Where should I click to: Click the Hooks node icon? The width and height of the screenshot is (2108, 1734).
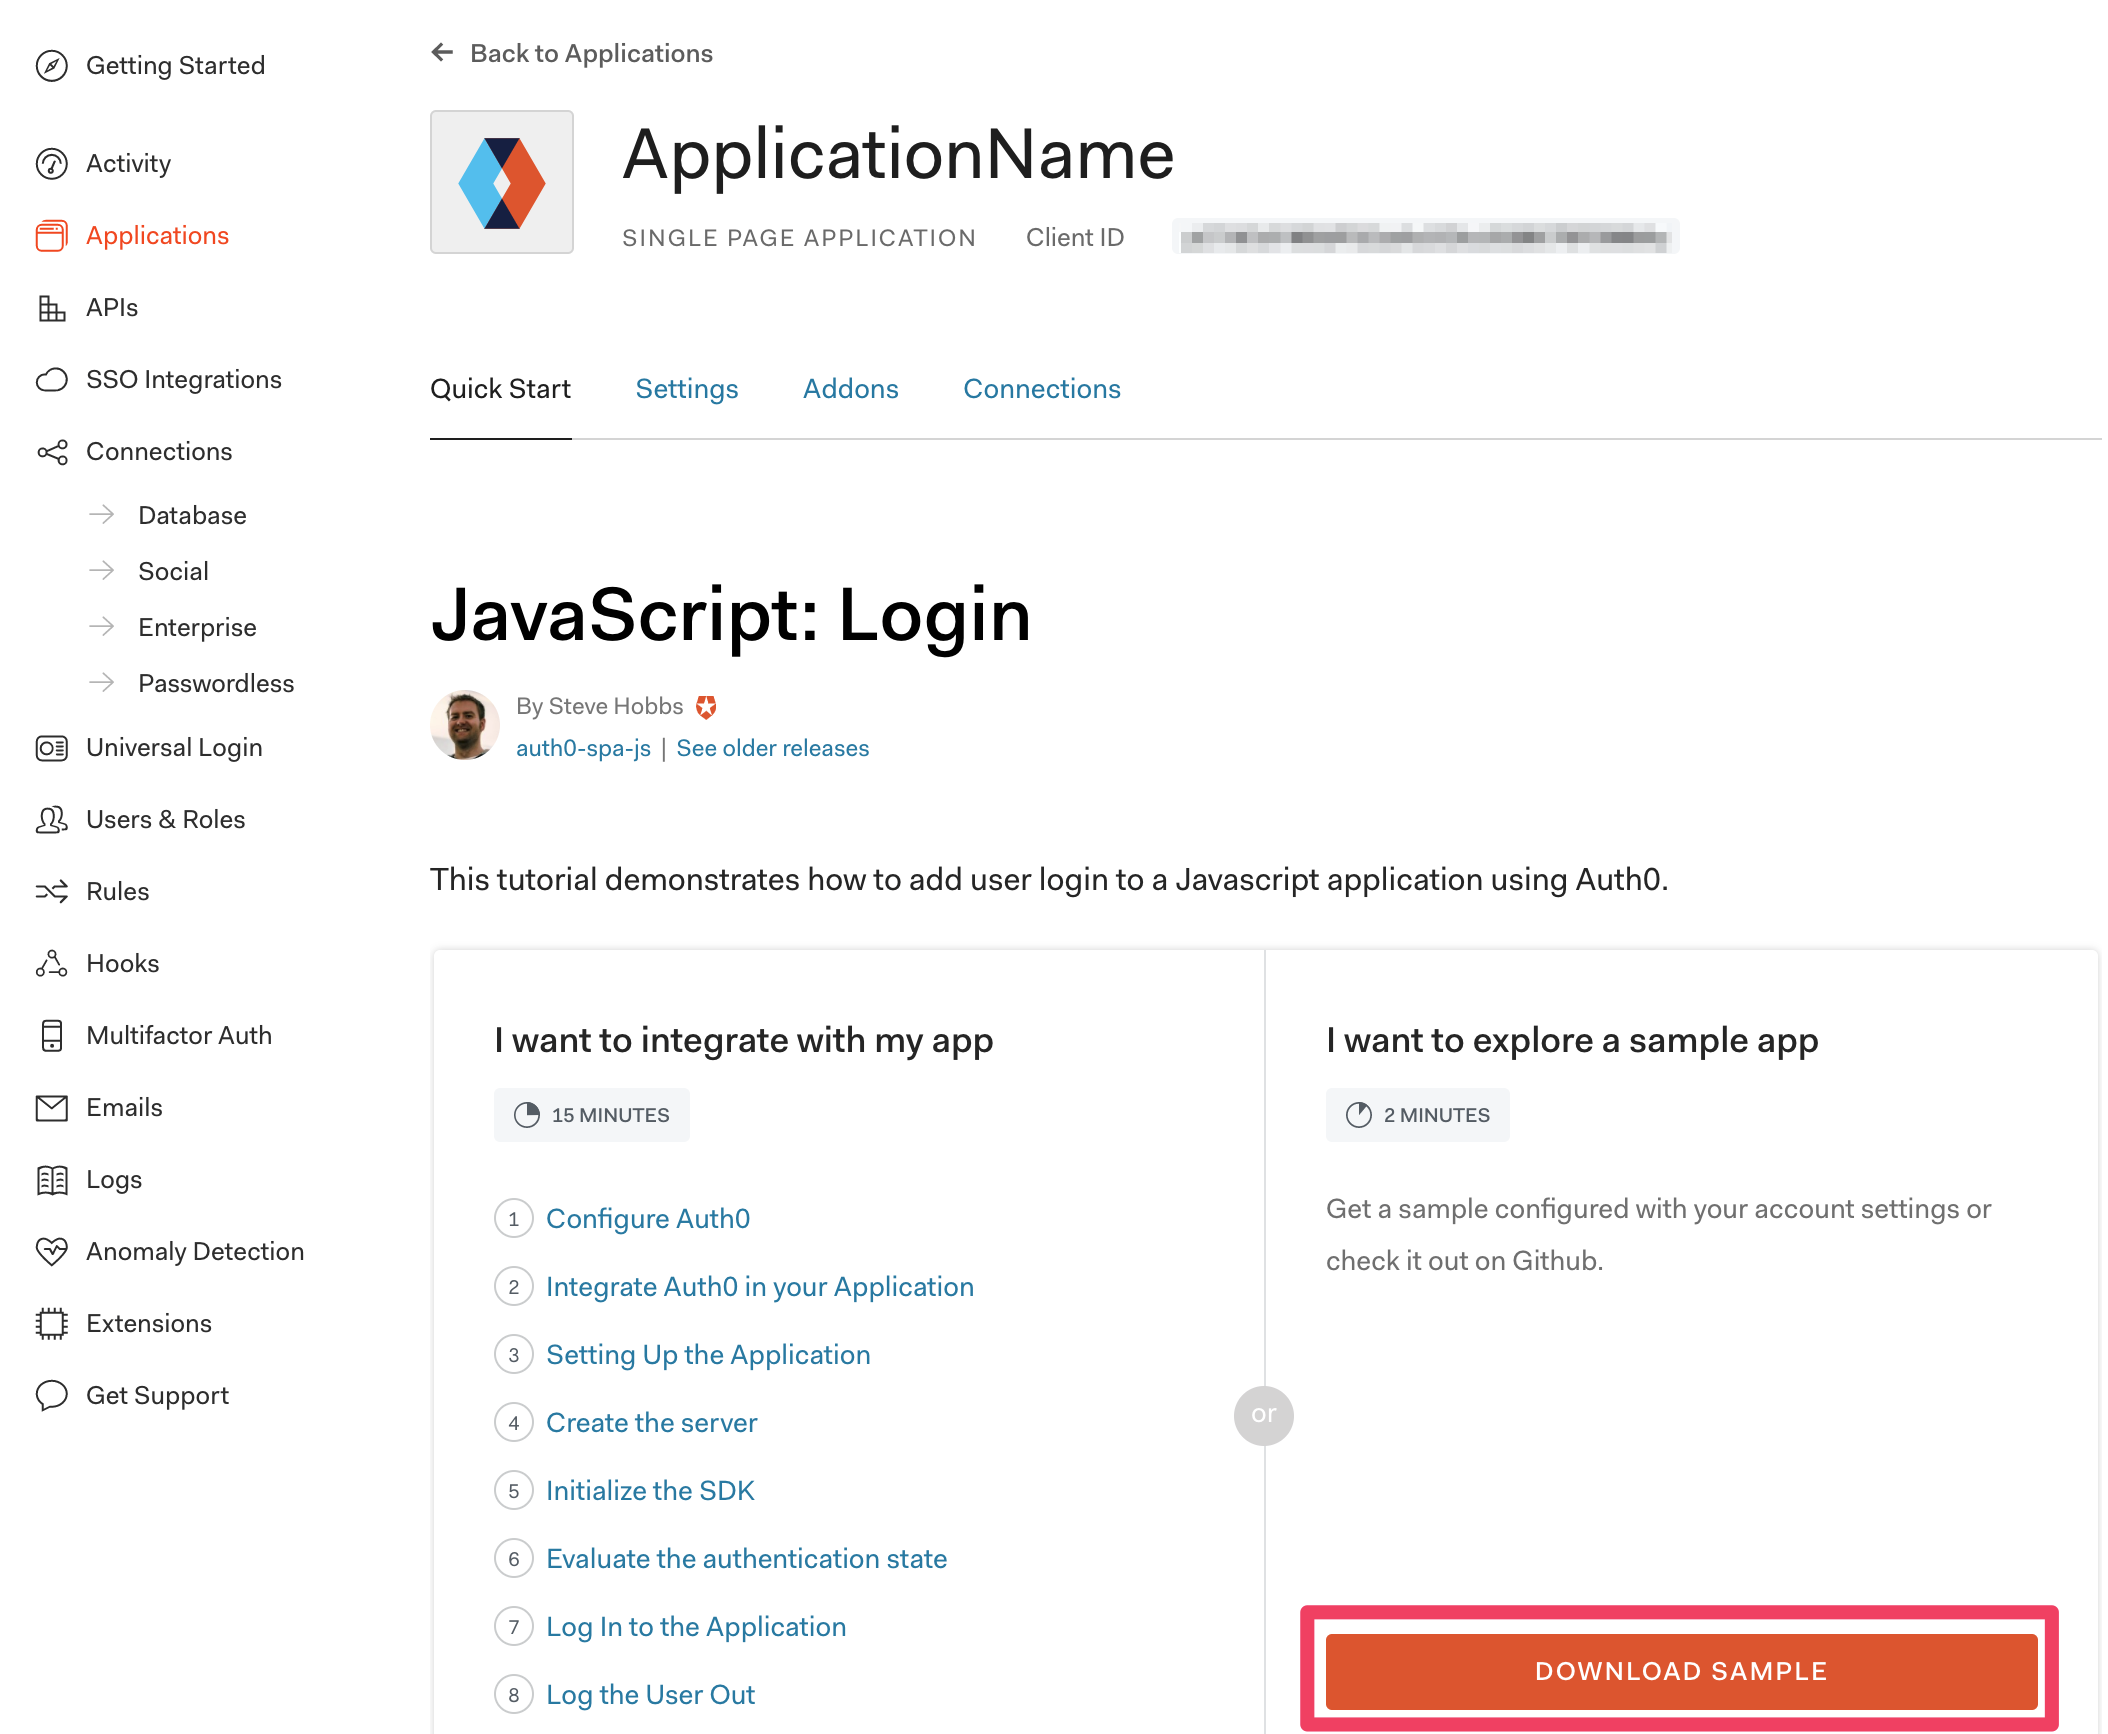(51, 964)
